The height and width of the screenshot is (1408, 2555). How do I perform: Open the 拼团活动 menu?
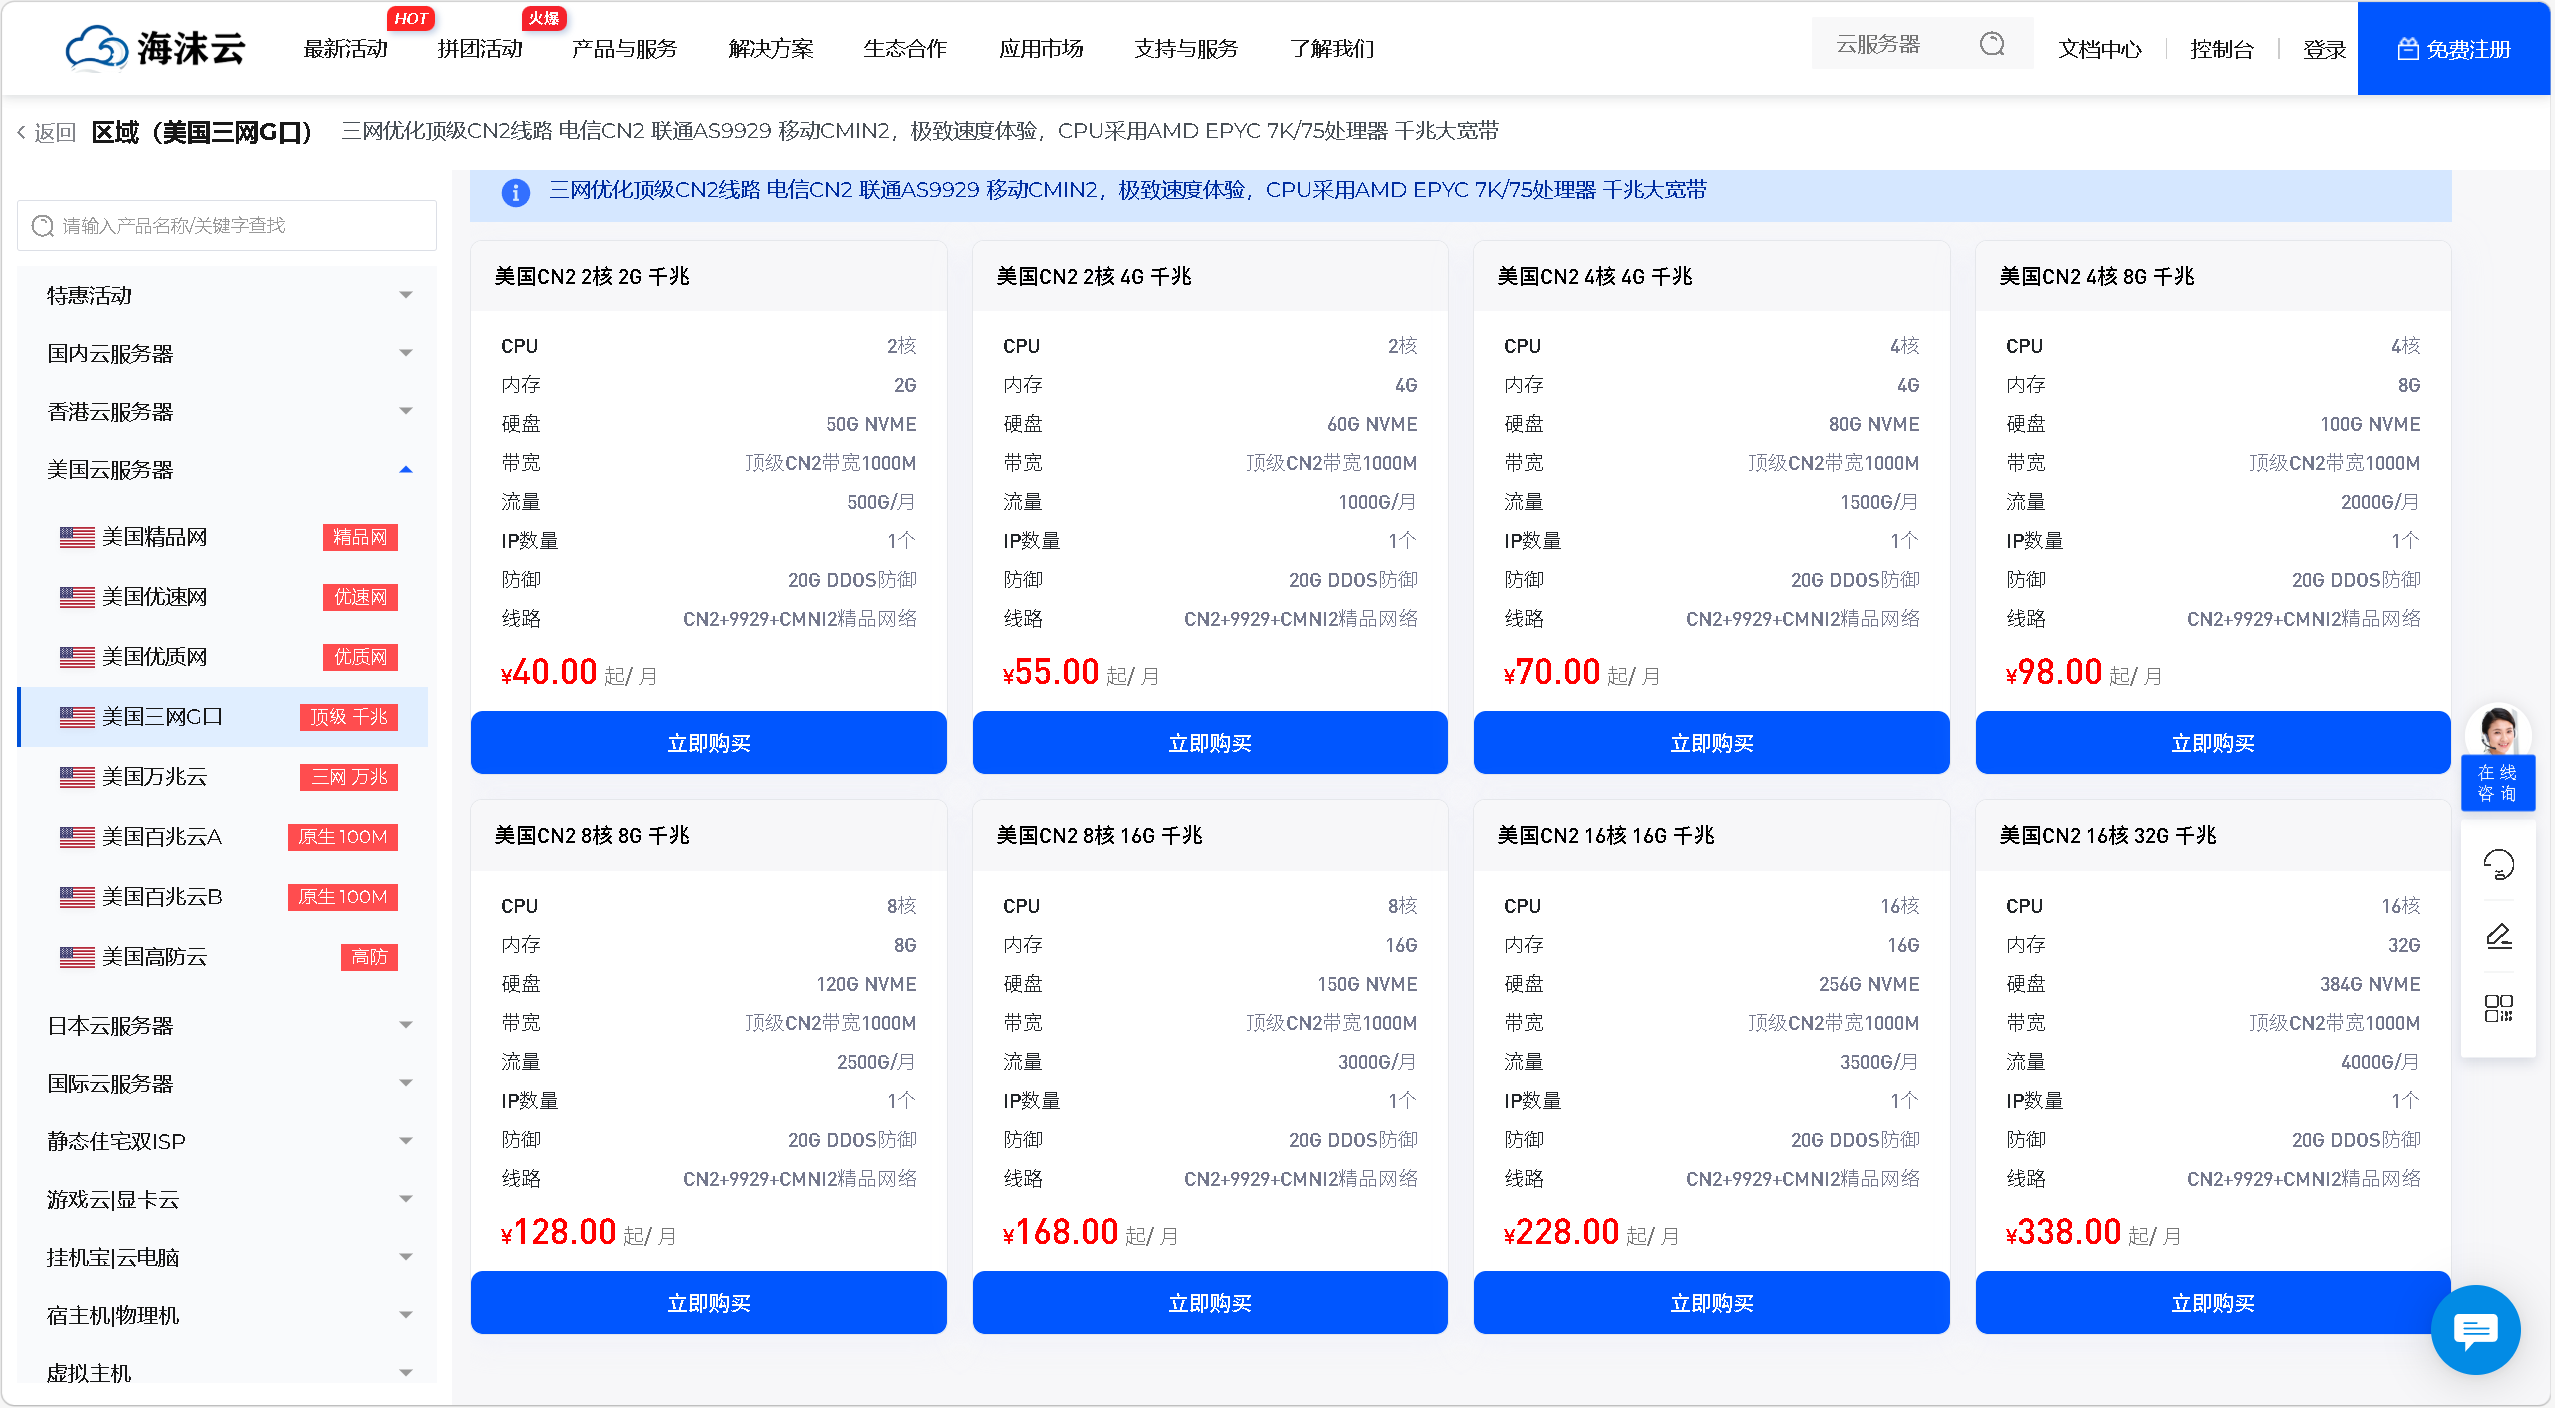pyautogui.click(x=480, y=49)
